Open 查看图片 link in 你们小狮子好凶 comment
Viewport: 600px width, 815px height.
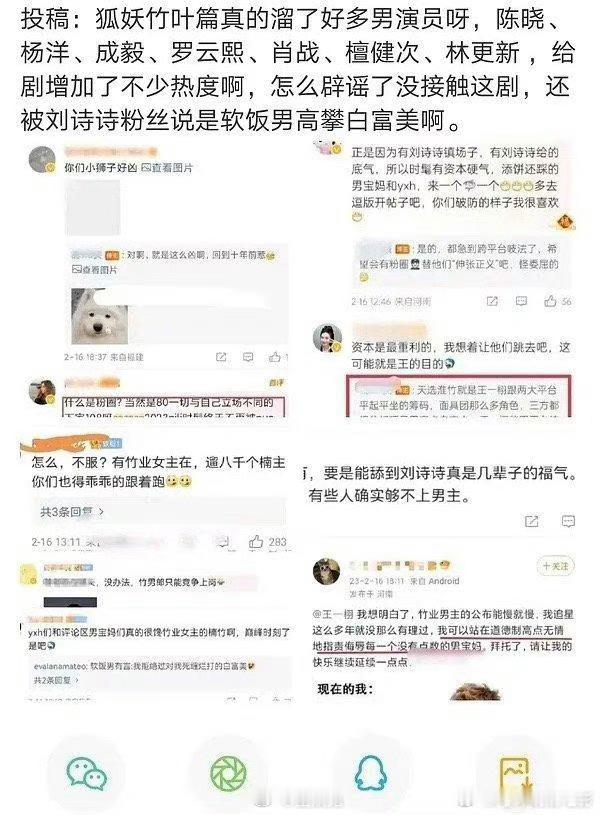click(x=167, y=168)
